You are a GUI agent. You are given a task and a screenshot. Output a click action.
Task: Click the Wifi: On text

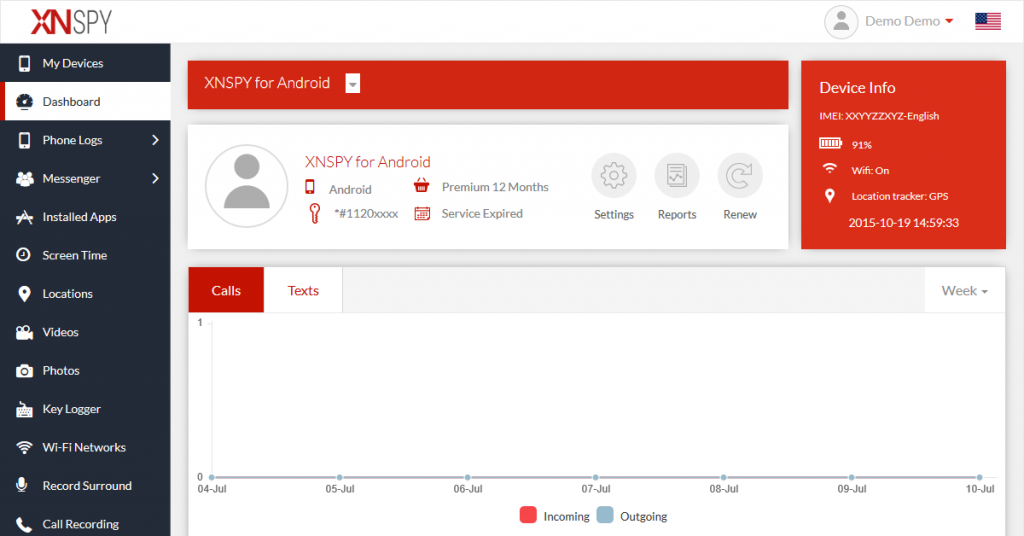870,170
